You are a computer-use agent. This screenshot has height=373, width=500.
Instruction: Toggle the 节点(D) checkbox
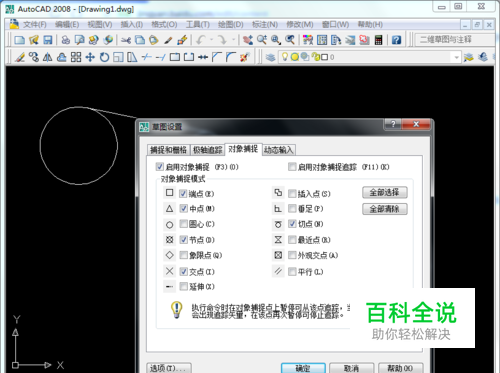coord(183,240)
